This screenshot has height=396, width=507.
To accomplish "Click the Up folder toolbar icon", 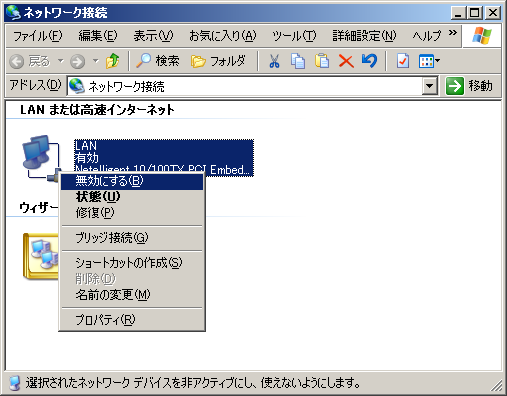I will [112, 61].
